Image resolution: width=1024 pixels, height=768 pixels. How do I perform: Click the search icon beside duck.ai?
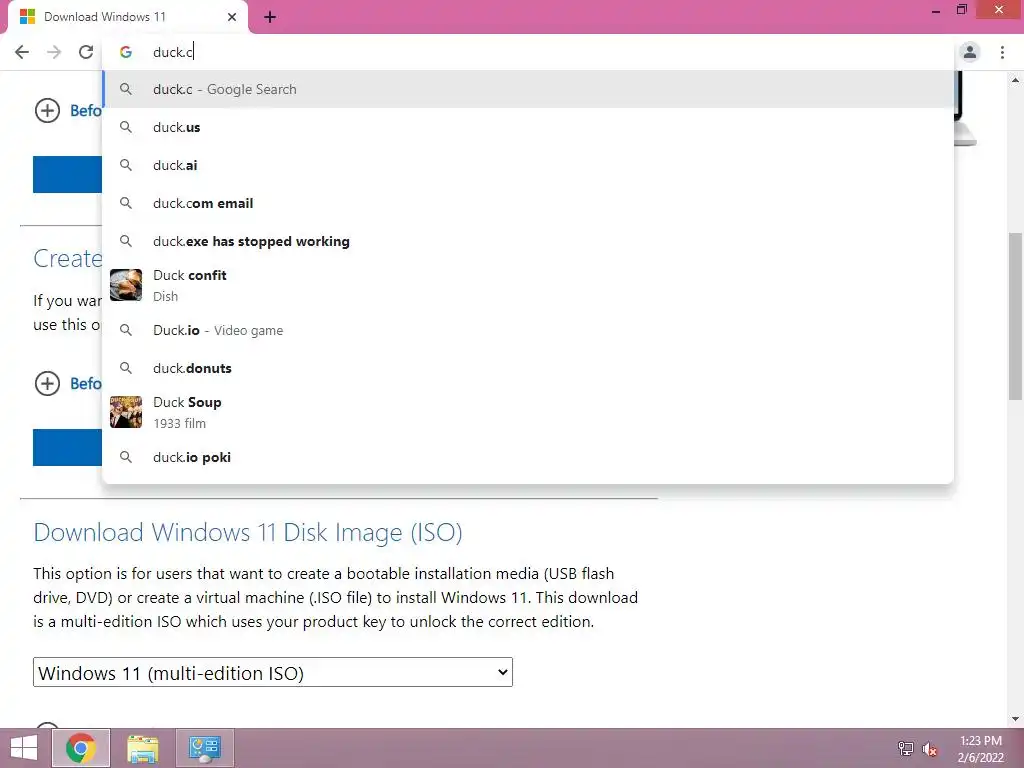click(x=125, y=165)
